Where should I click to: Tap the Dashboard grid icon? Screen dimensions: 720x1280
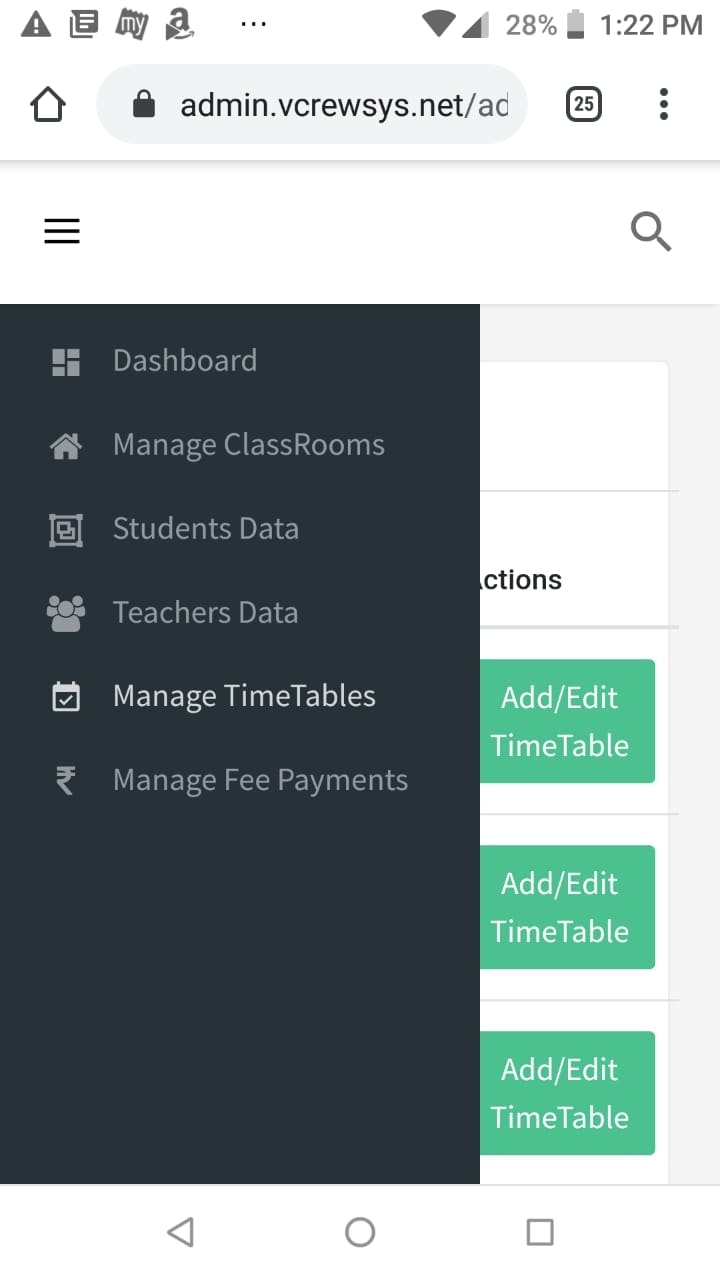(66, 361)
